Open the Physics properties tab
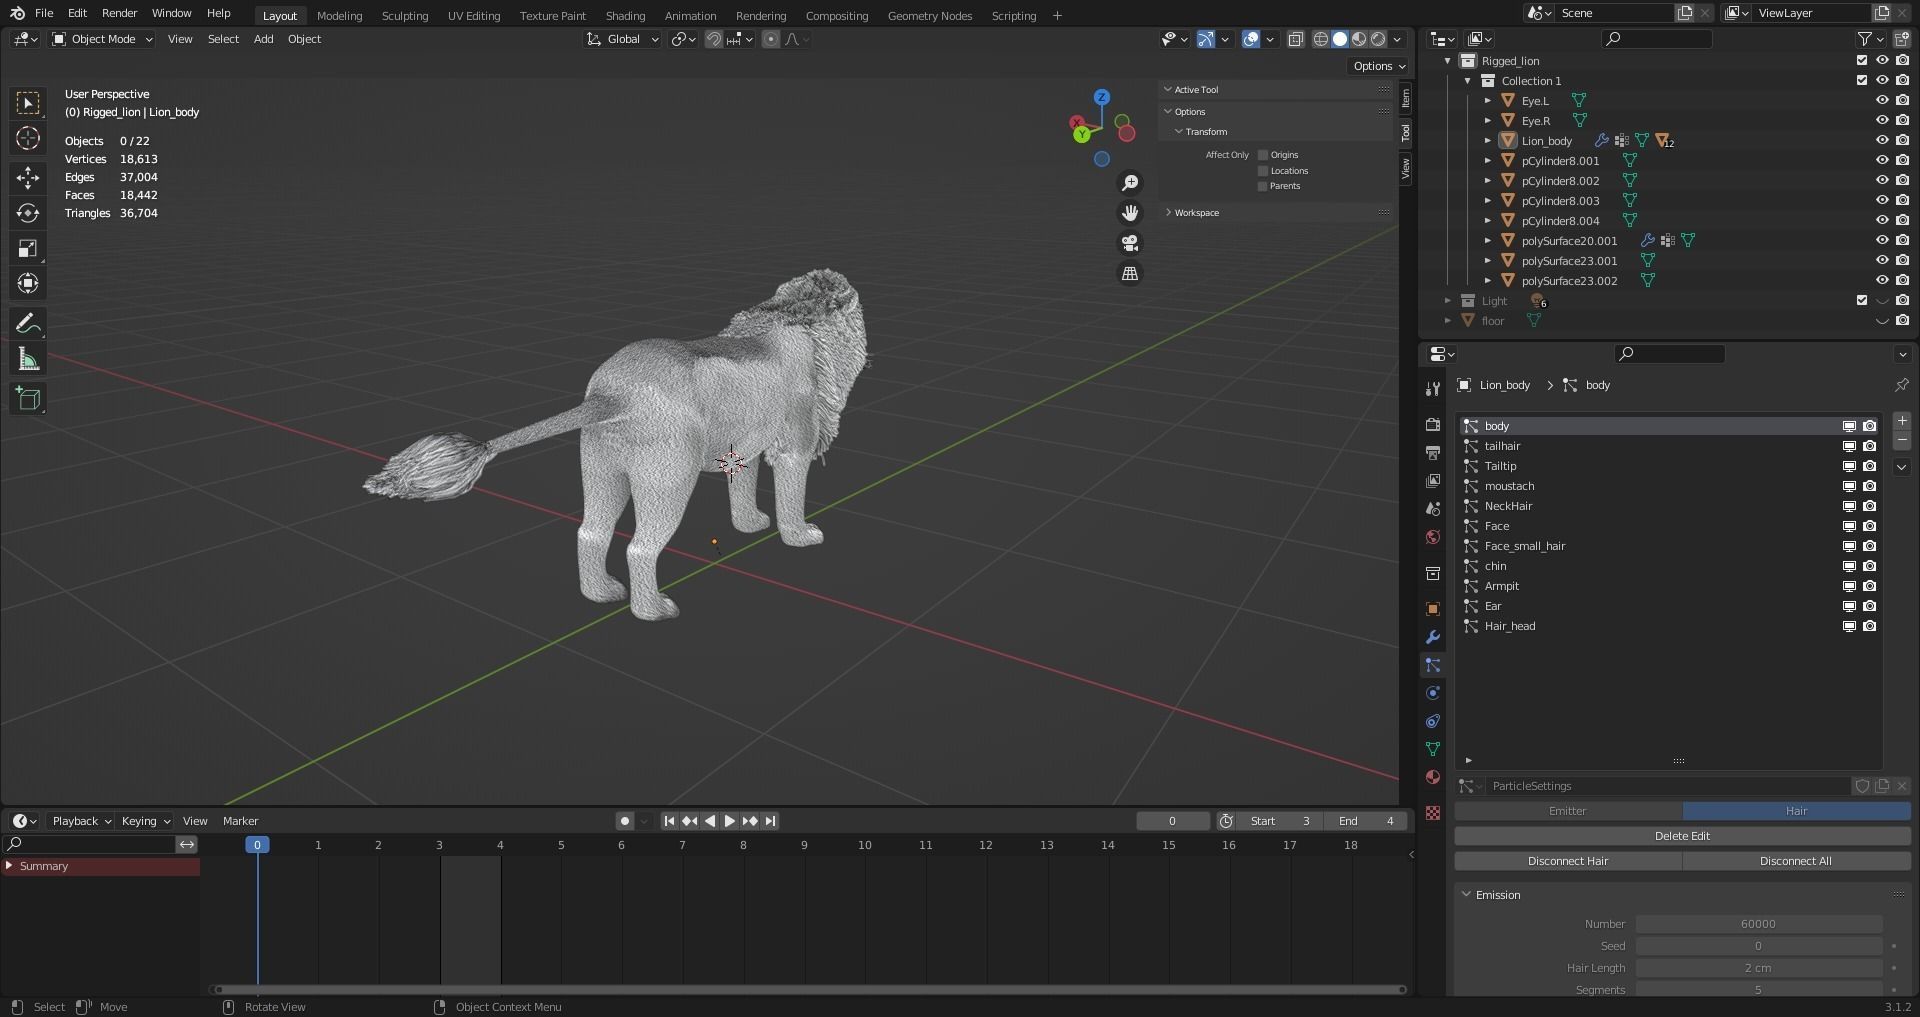The width and height of the screenshot is (1920, 1017). (x=1432, y=693)
